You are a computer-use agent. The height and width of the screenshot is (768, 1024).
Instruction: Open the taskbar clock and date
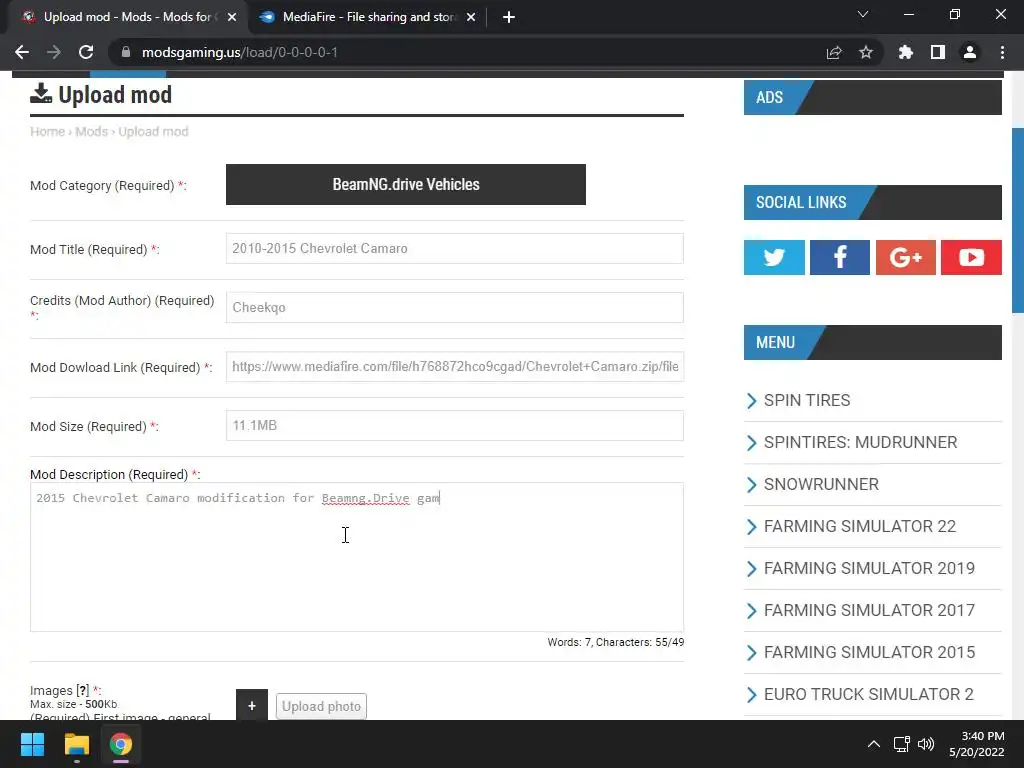click(x=976, y=744)
